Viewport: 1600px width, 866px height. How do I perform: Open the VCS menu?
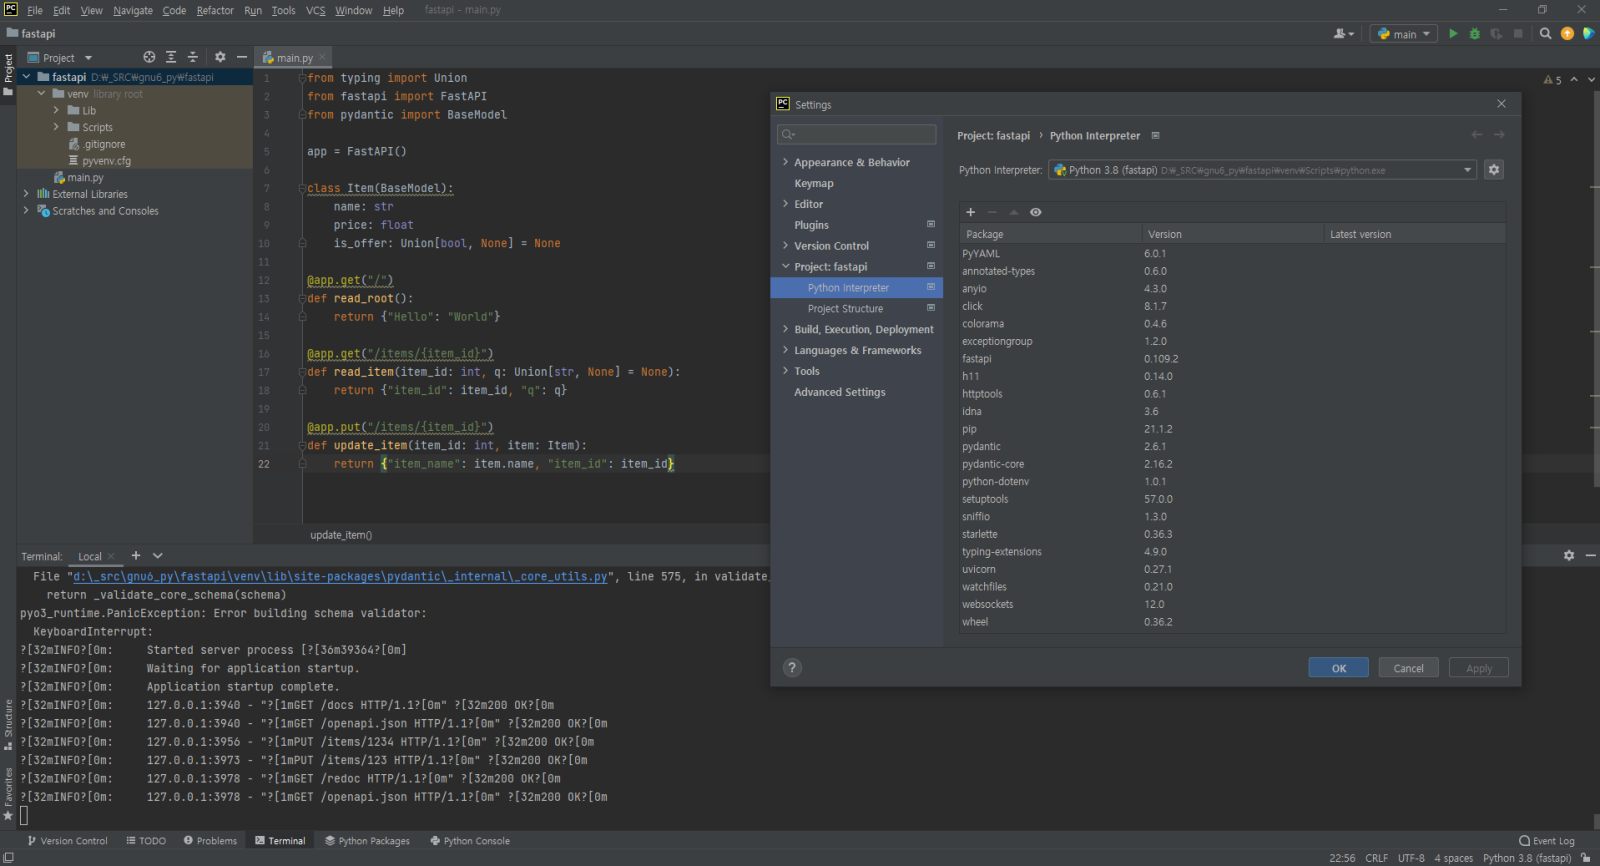(316, 10)
